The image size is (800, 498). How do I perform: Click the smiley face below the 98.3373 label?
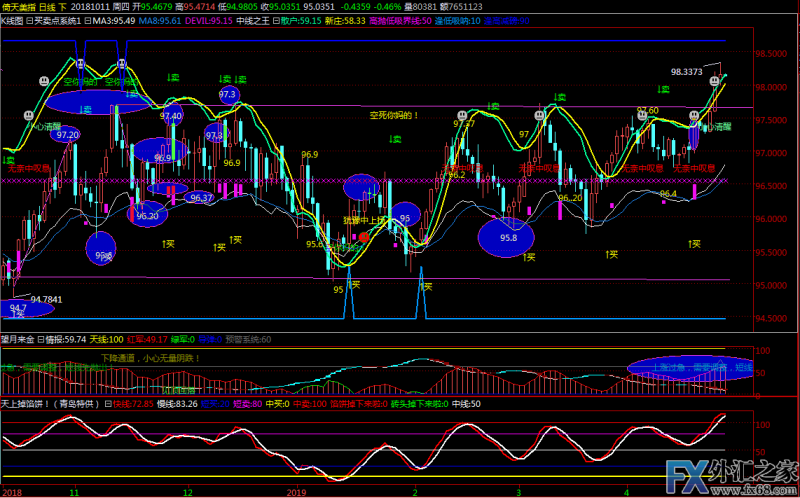715,81
